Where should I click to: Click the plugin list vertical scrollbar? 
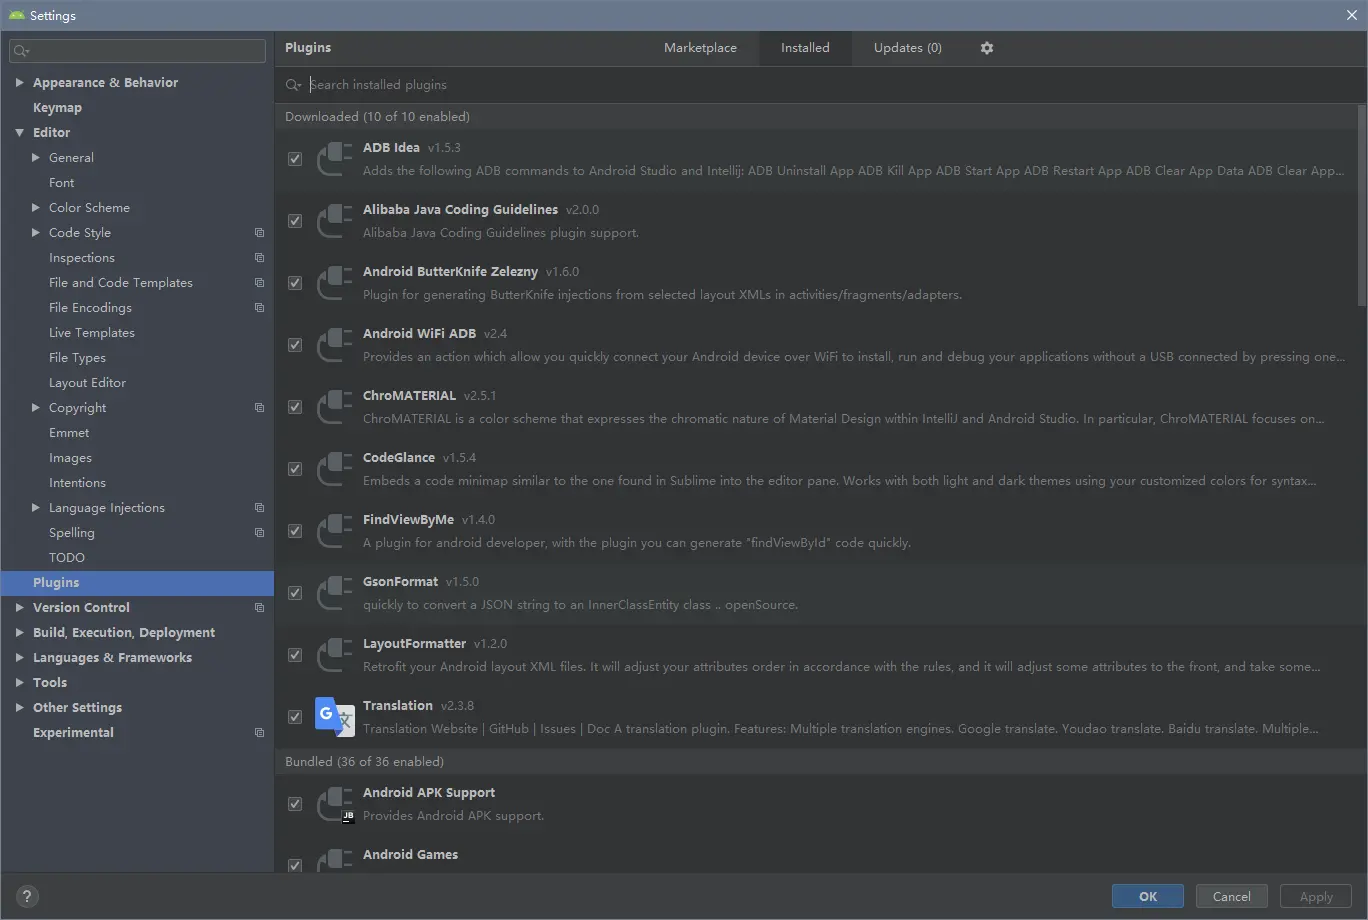[1362, 205]
